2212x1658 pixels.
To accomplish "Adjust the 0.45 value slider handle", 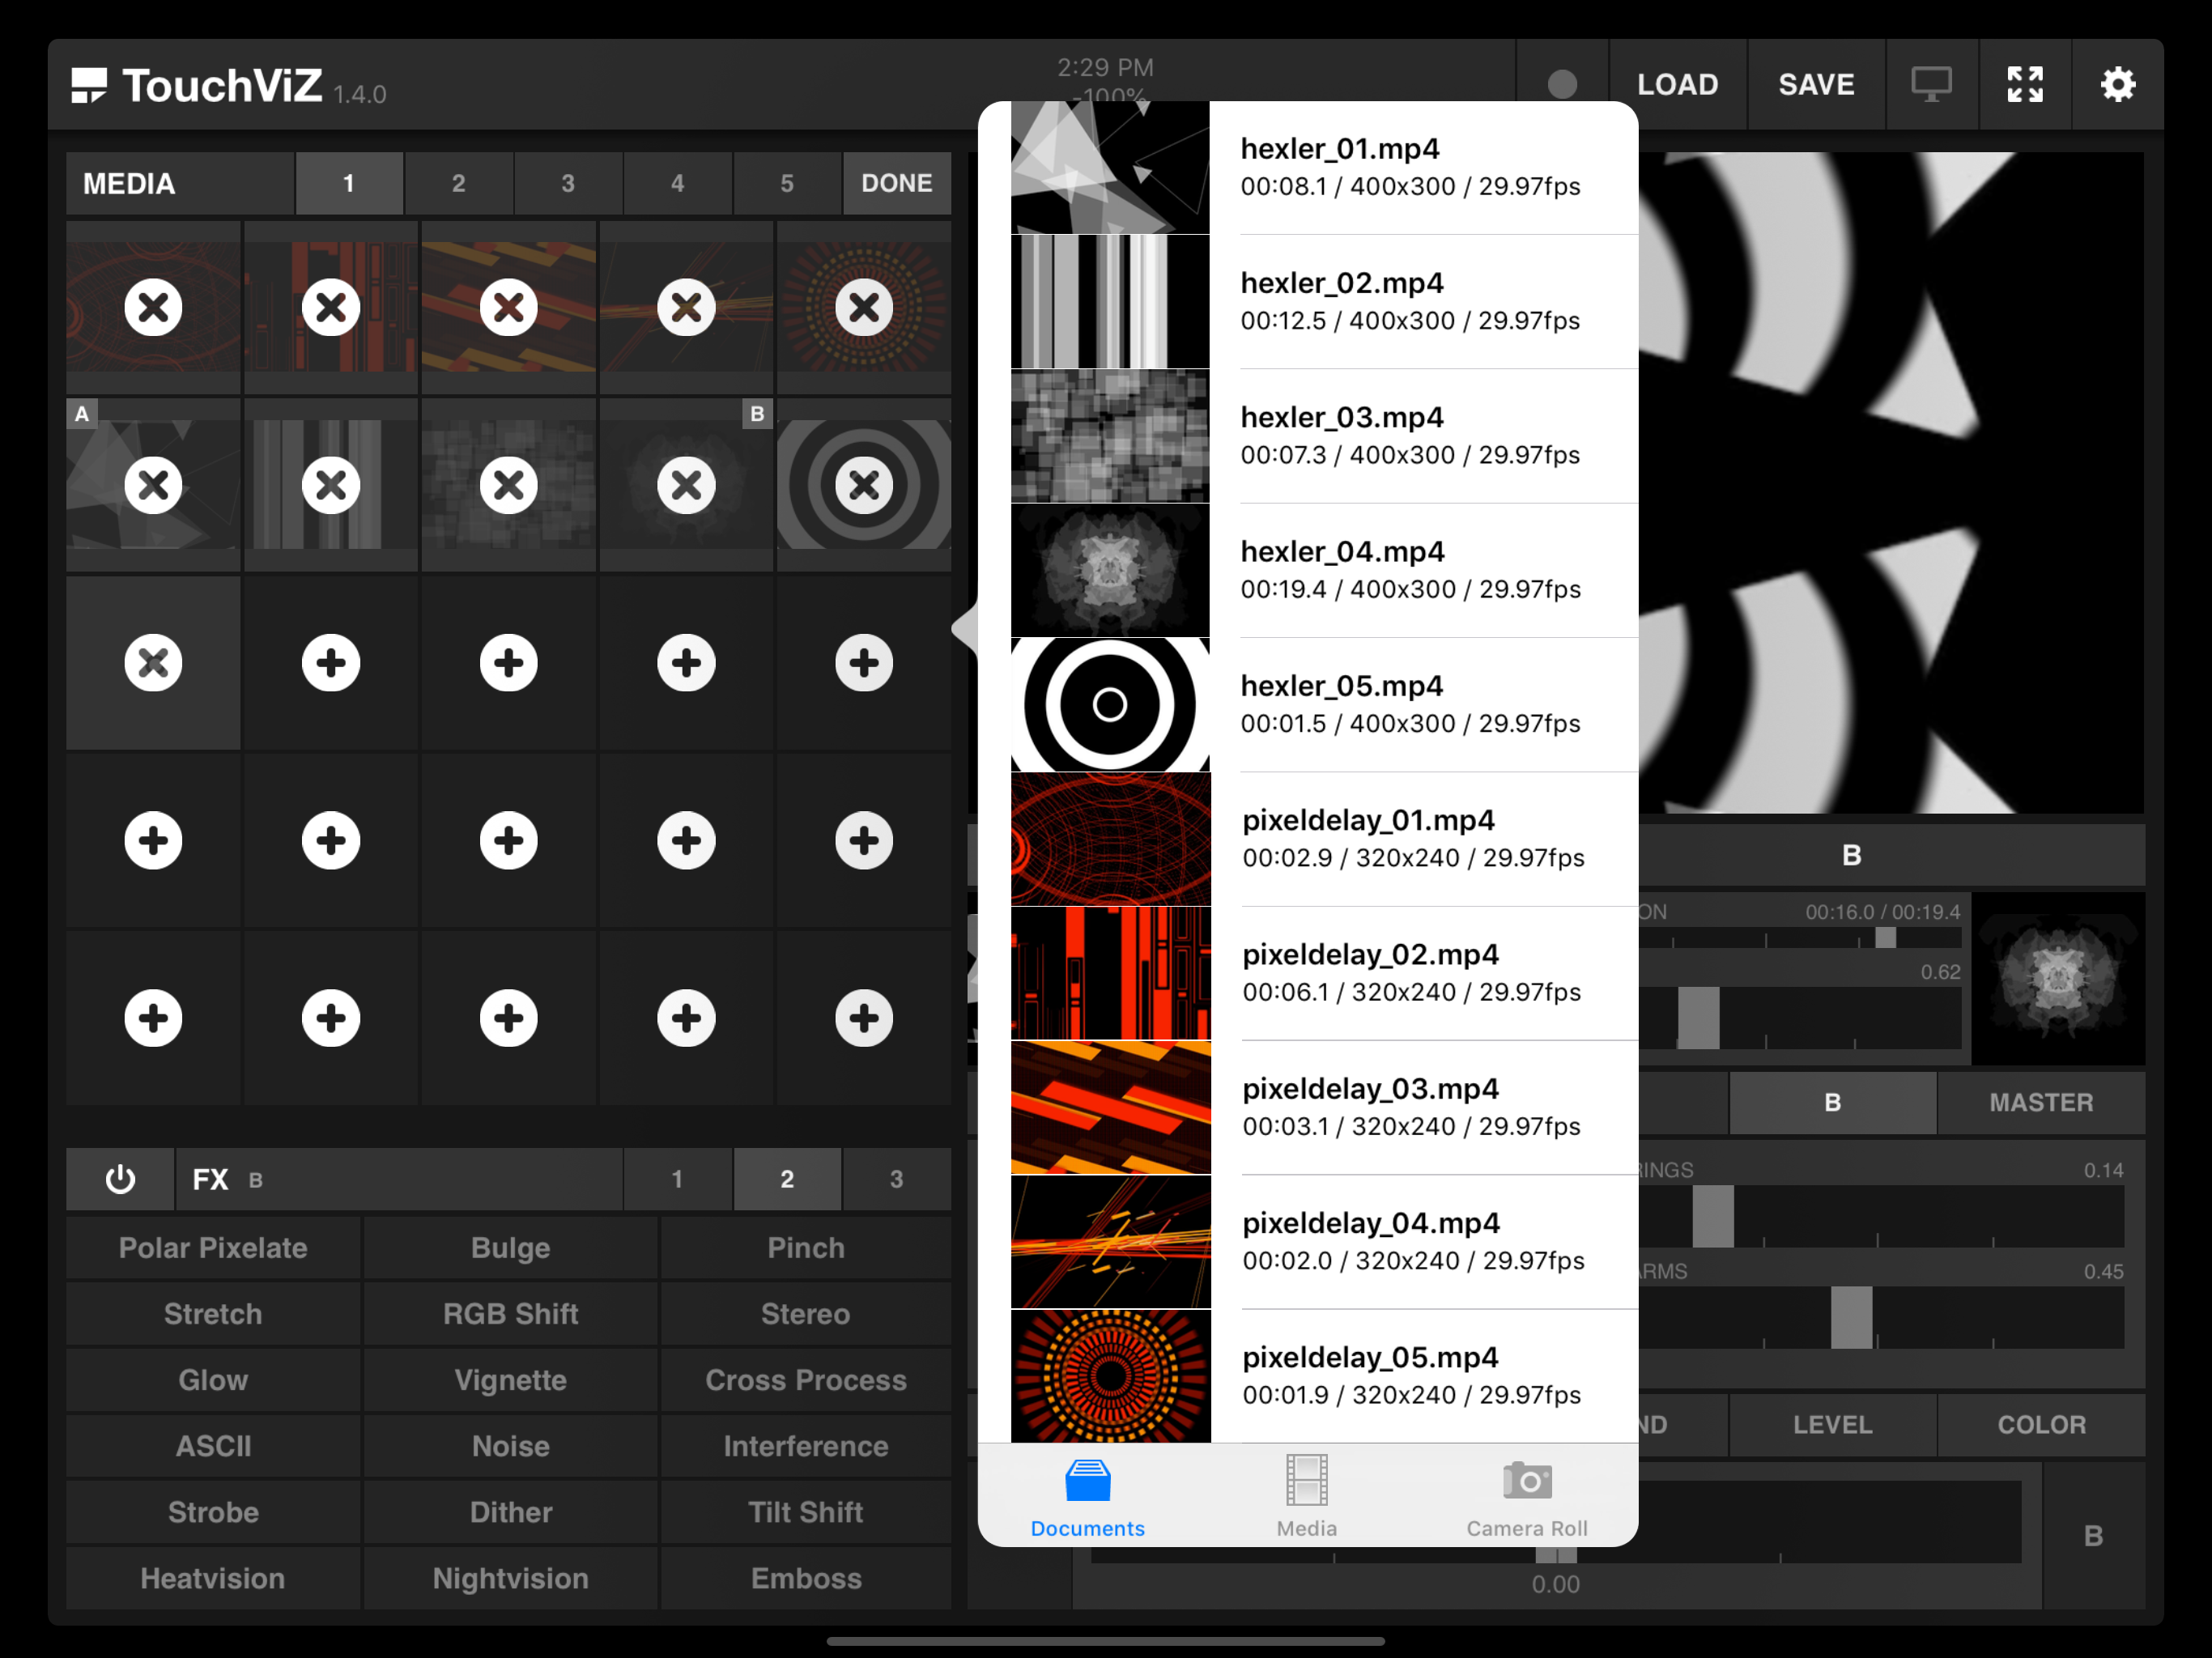I will pos(1850,1317).
